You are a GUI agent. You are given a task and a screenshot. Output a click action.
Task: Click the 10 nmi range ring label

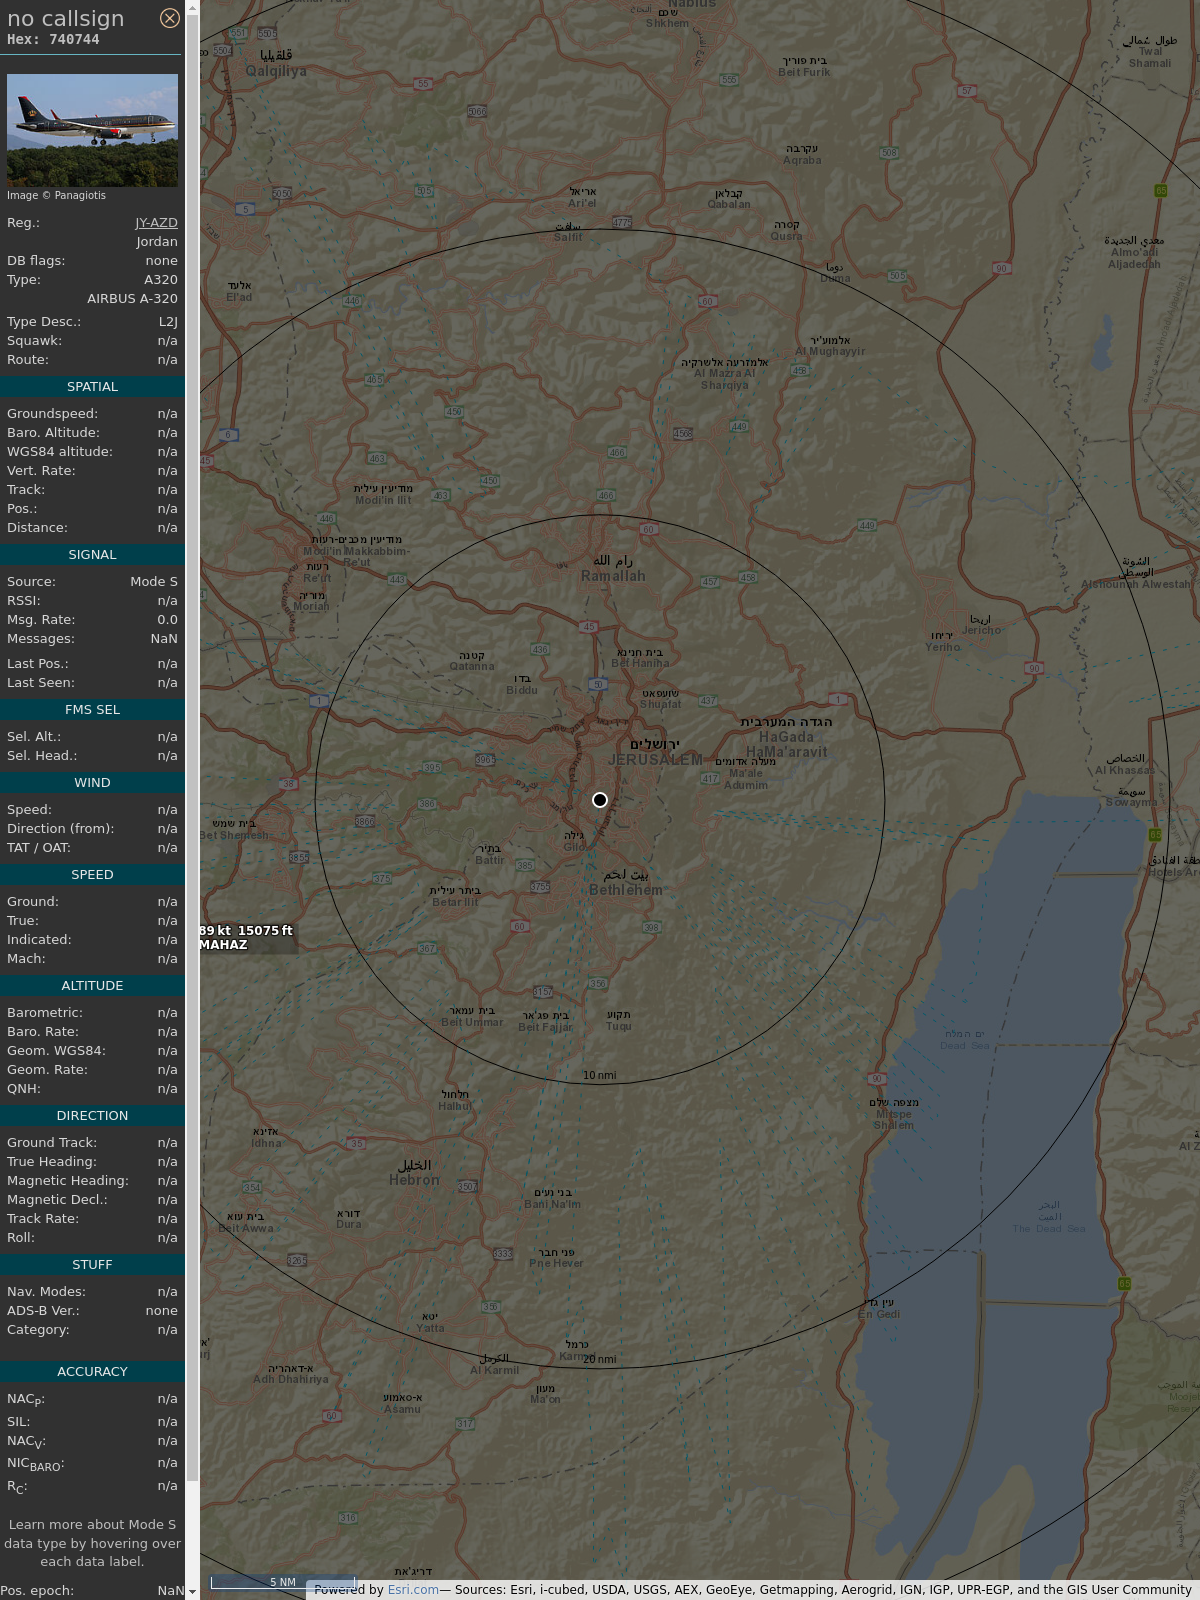[600, 1076]
